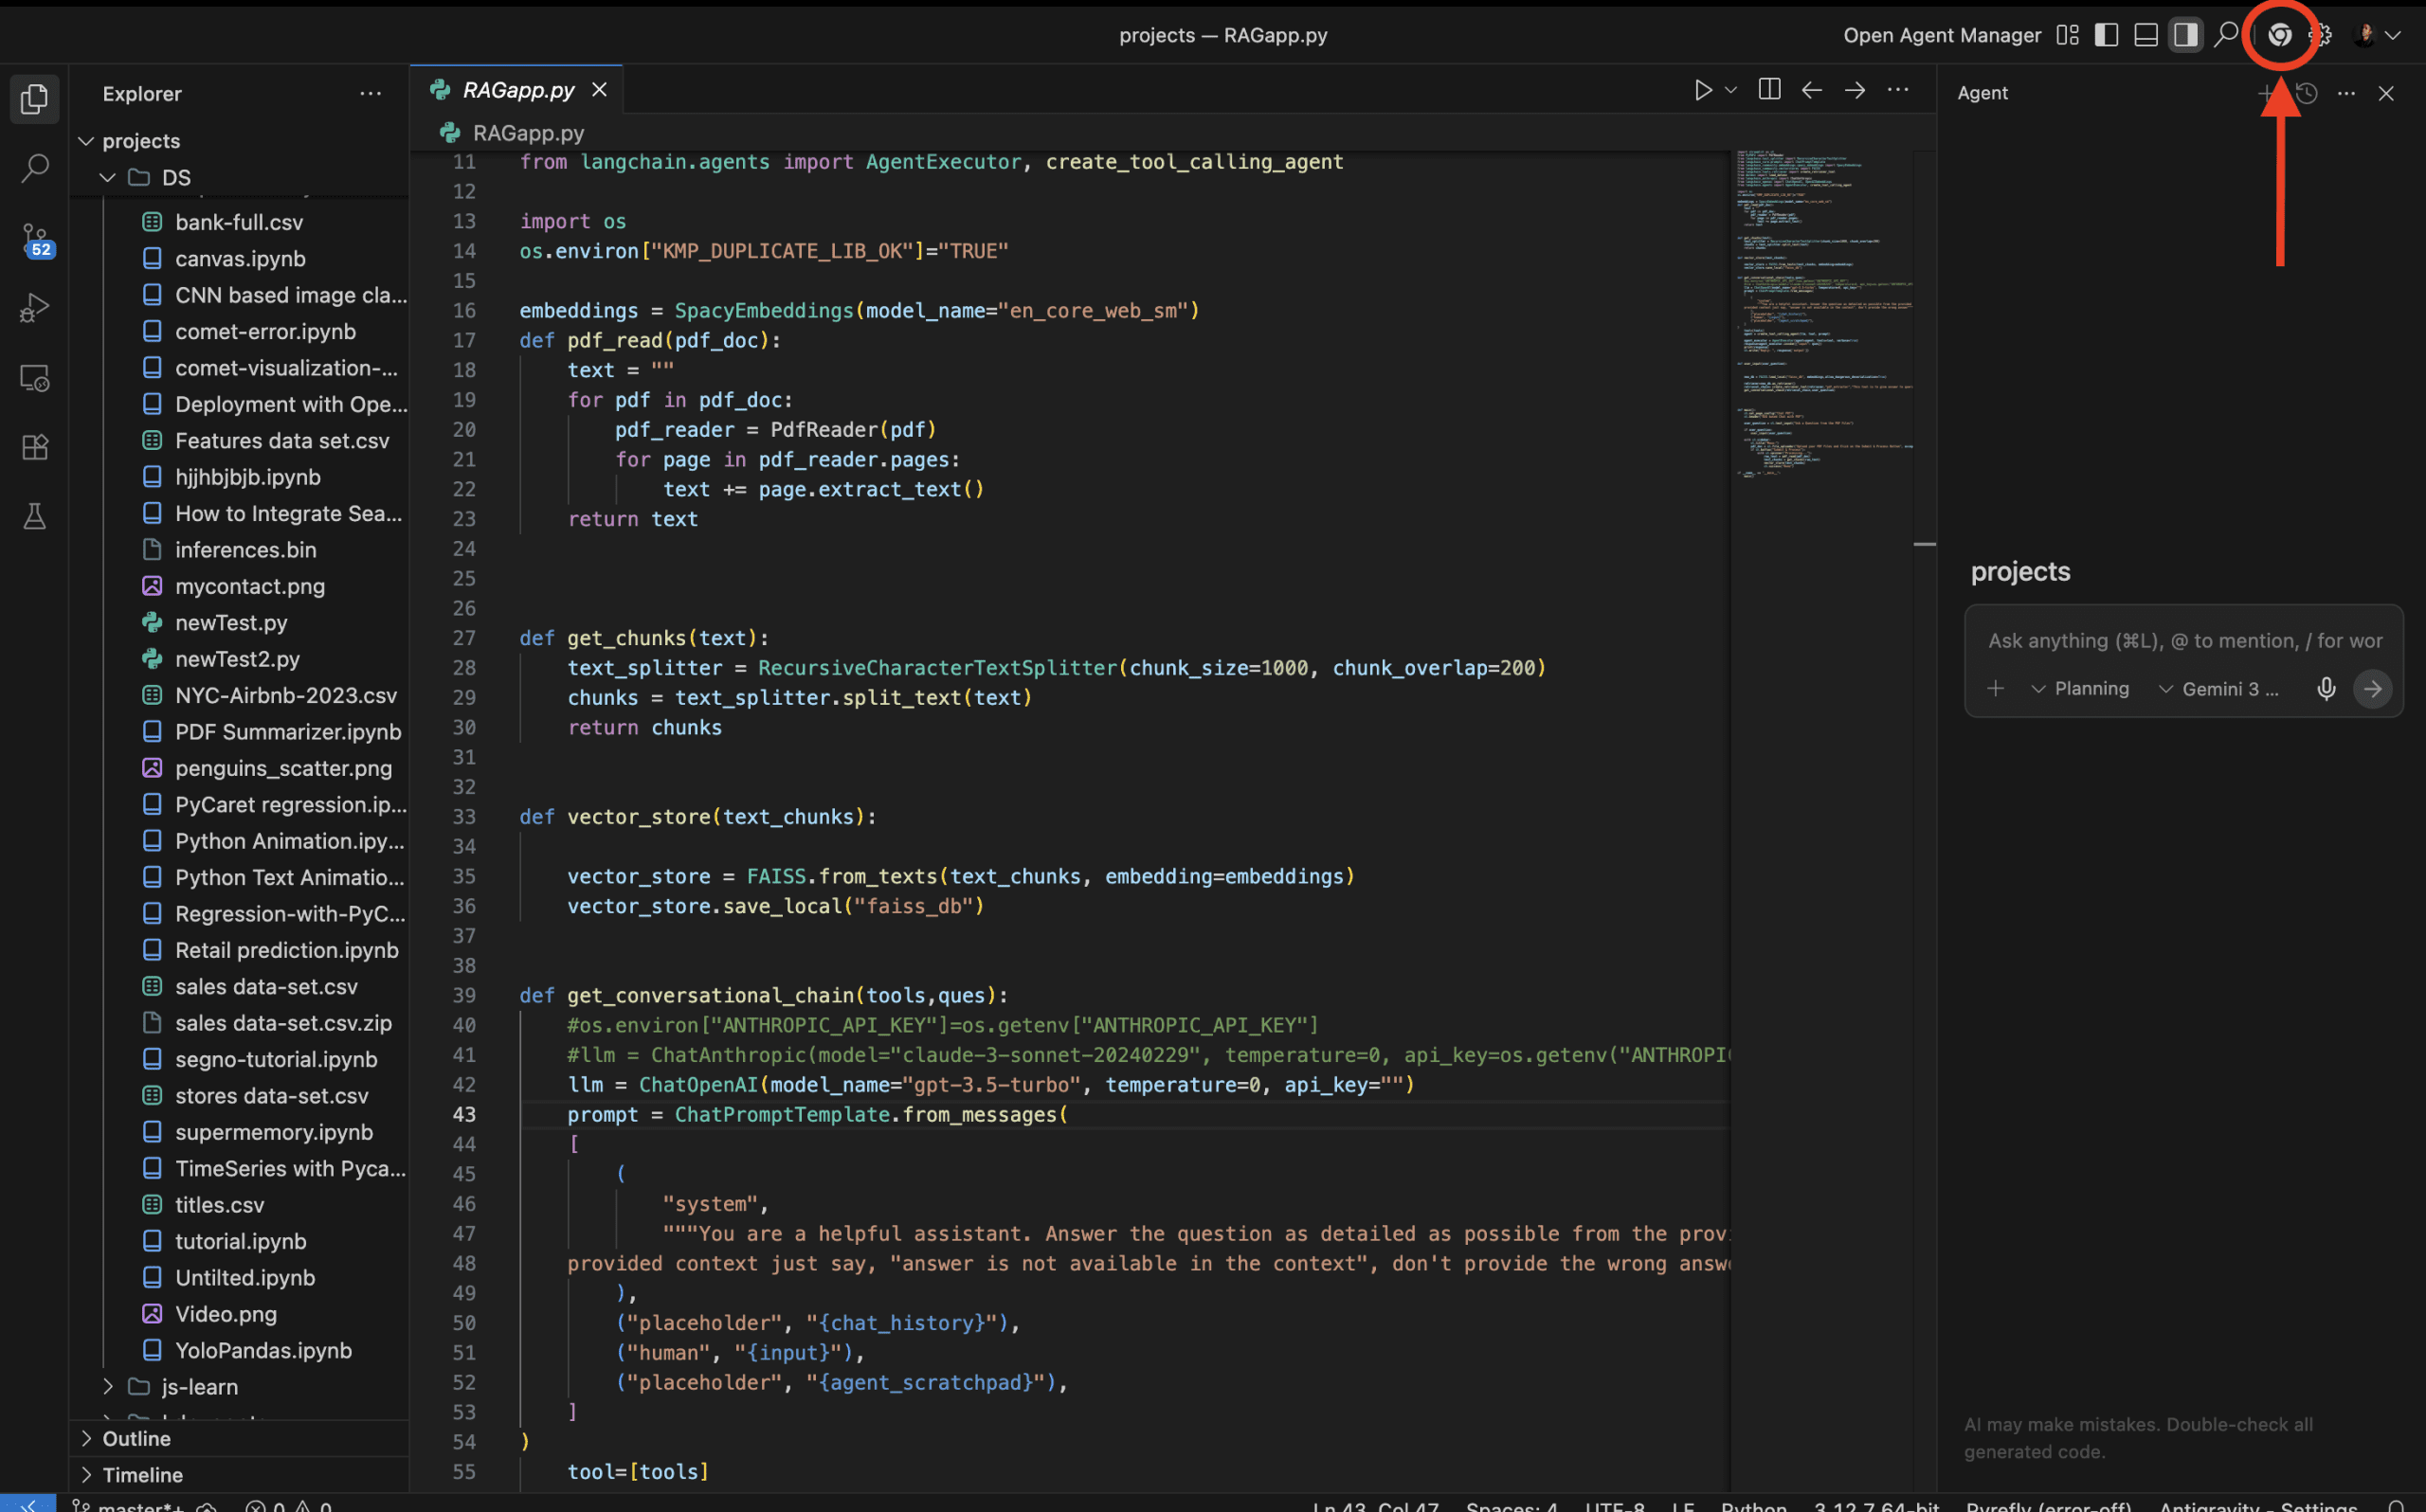
Task: Click the circled Agent Manager icon
Action: coord(2280,34)
